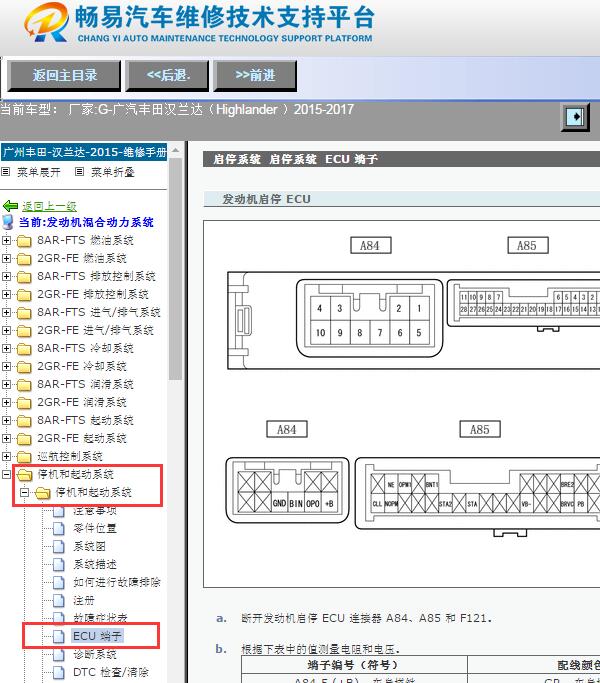Click the 当前:发动机混合动力系统 heading
This screenshot has width=600, height=683.
coord(86,222)
